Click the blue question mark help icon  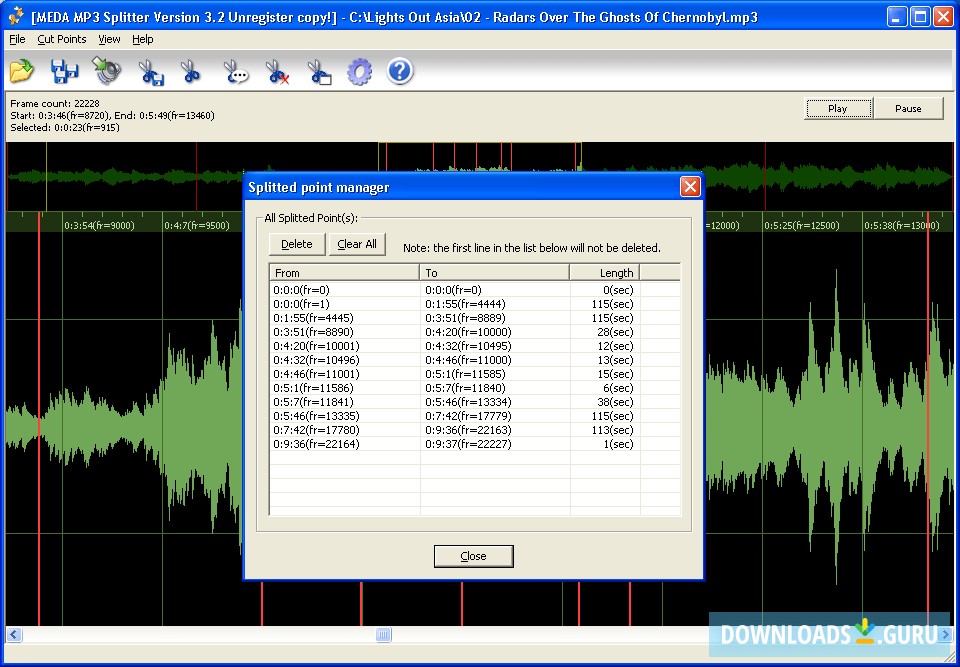400,72
